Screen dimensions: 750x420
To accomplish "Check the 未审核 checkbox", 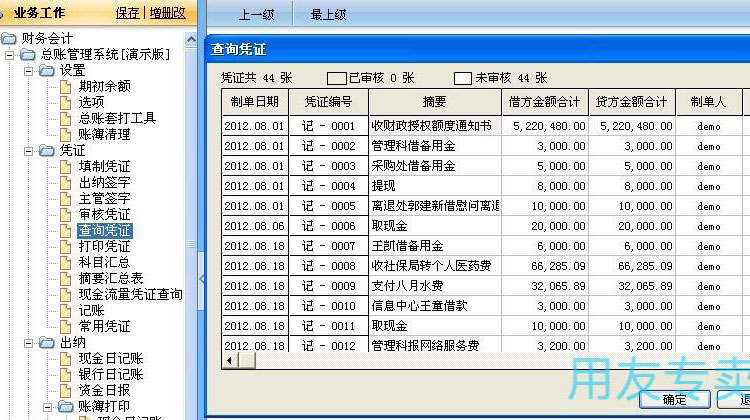I will [463, 78].
